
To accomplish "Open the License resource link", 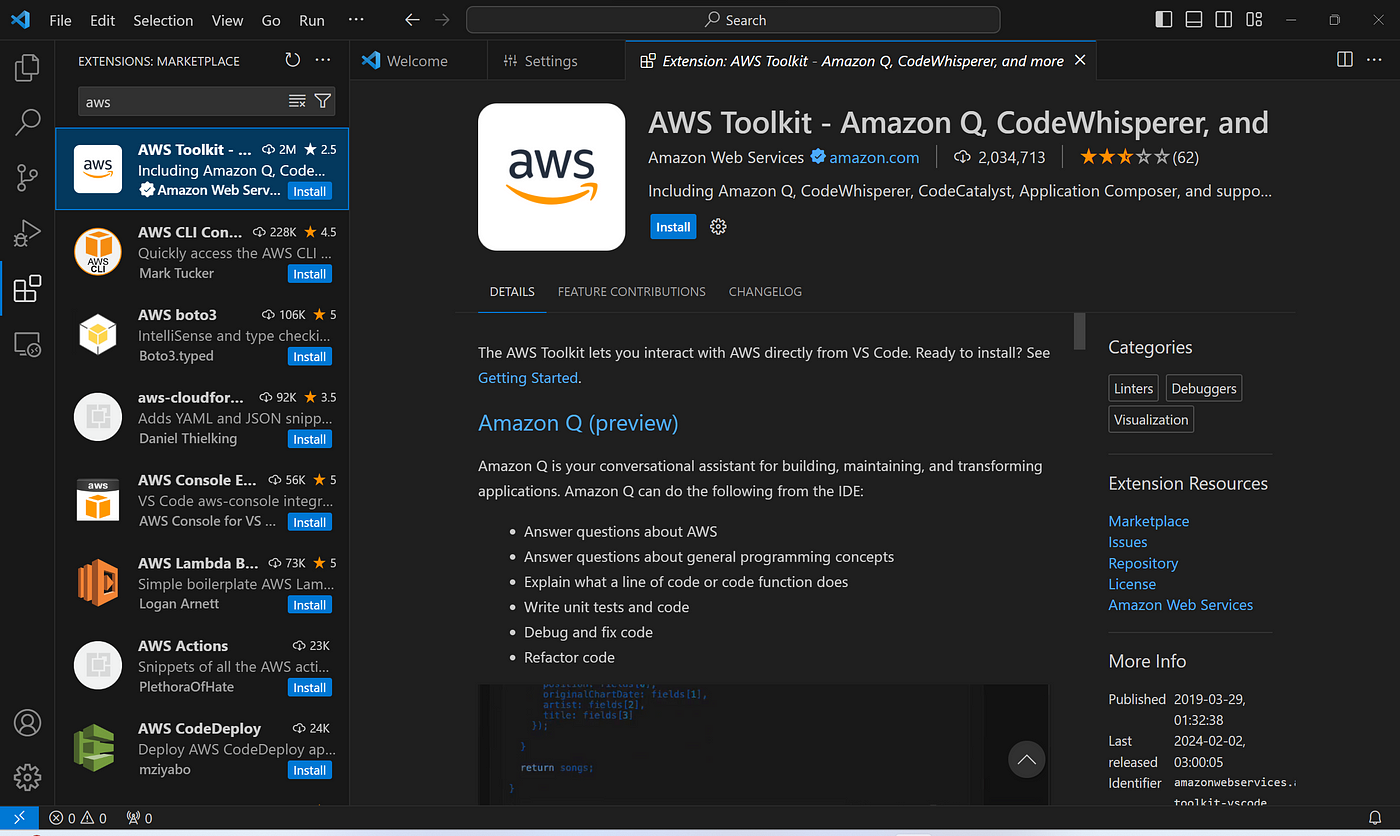I will [1132, 584].
